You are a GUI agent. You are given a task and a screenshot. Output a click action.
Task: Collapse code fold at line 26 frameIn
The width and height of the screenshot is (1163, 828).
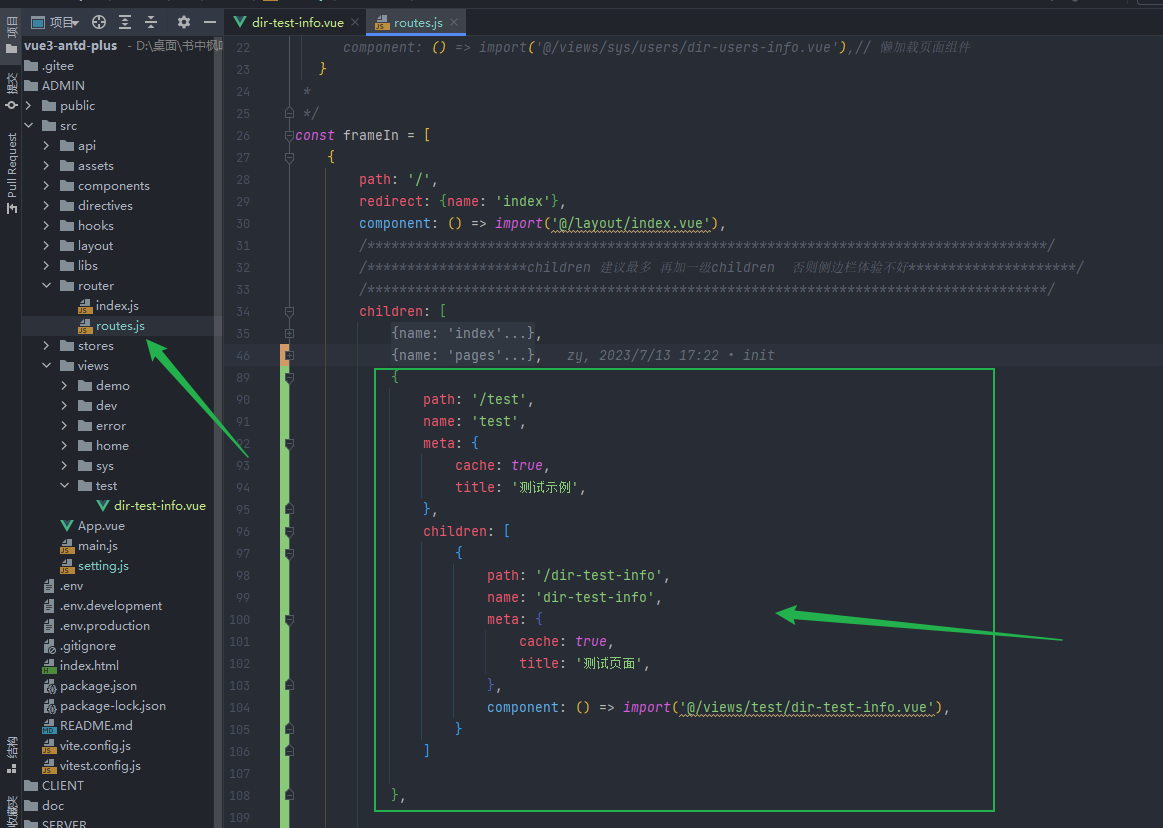click(x=290, y=136)
